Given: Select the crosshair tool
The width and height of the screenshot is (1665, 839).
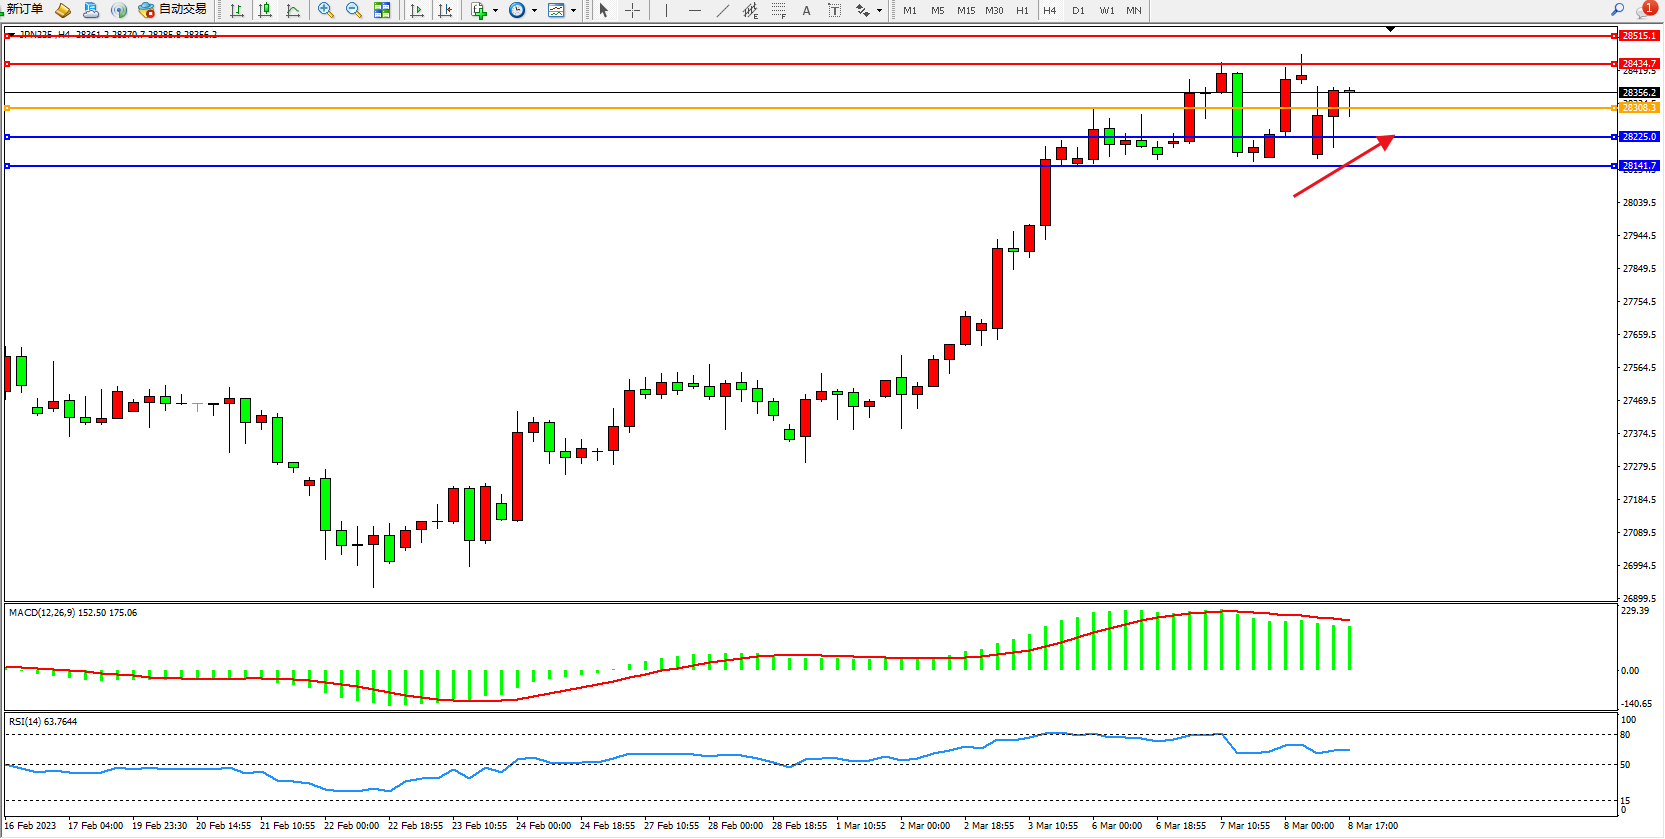Looking at the screenshot, I should point(633,10).
